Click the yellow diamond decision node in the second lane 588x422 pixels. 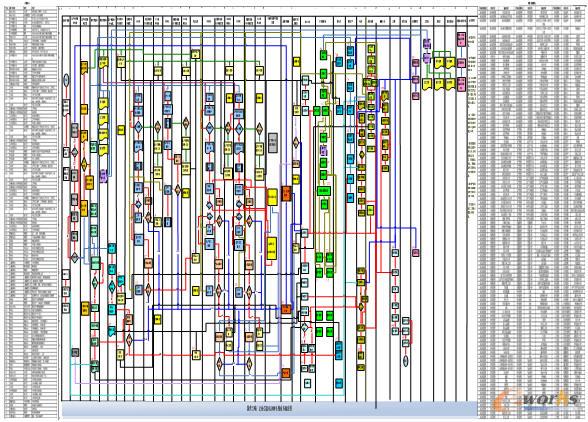click(84, 164)
